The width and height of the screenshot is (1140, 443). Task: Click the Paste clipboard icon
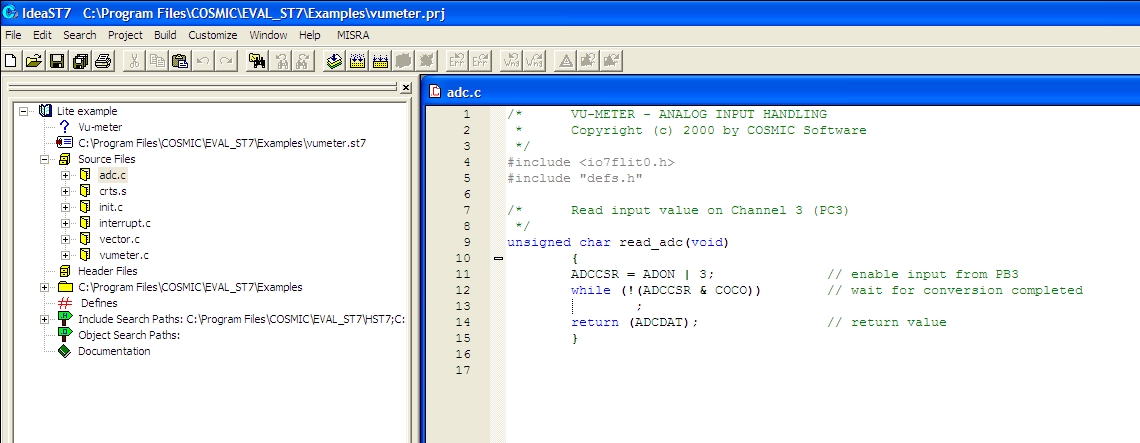[x=180, y=61]
